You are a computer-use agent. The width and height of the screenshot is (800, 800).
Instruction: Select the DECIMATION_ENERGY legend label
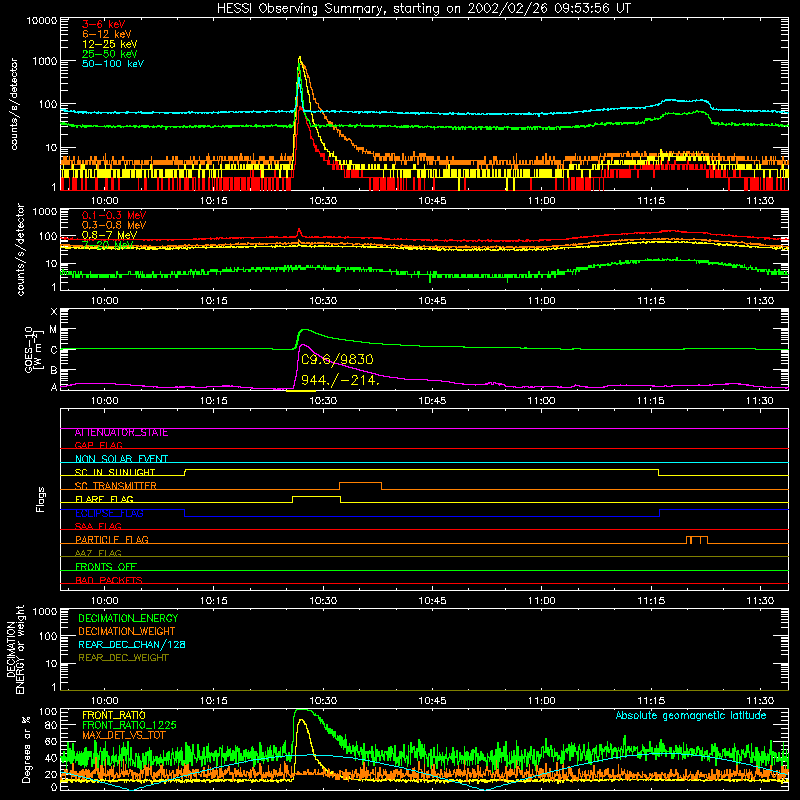[128, 618]
